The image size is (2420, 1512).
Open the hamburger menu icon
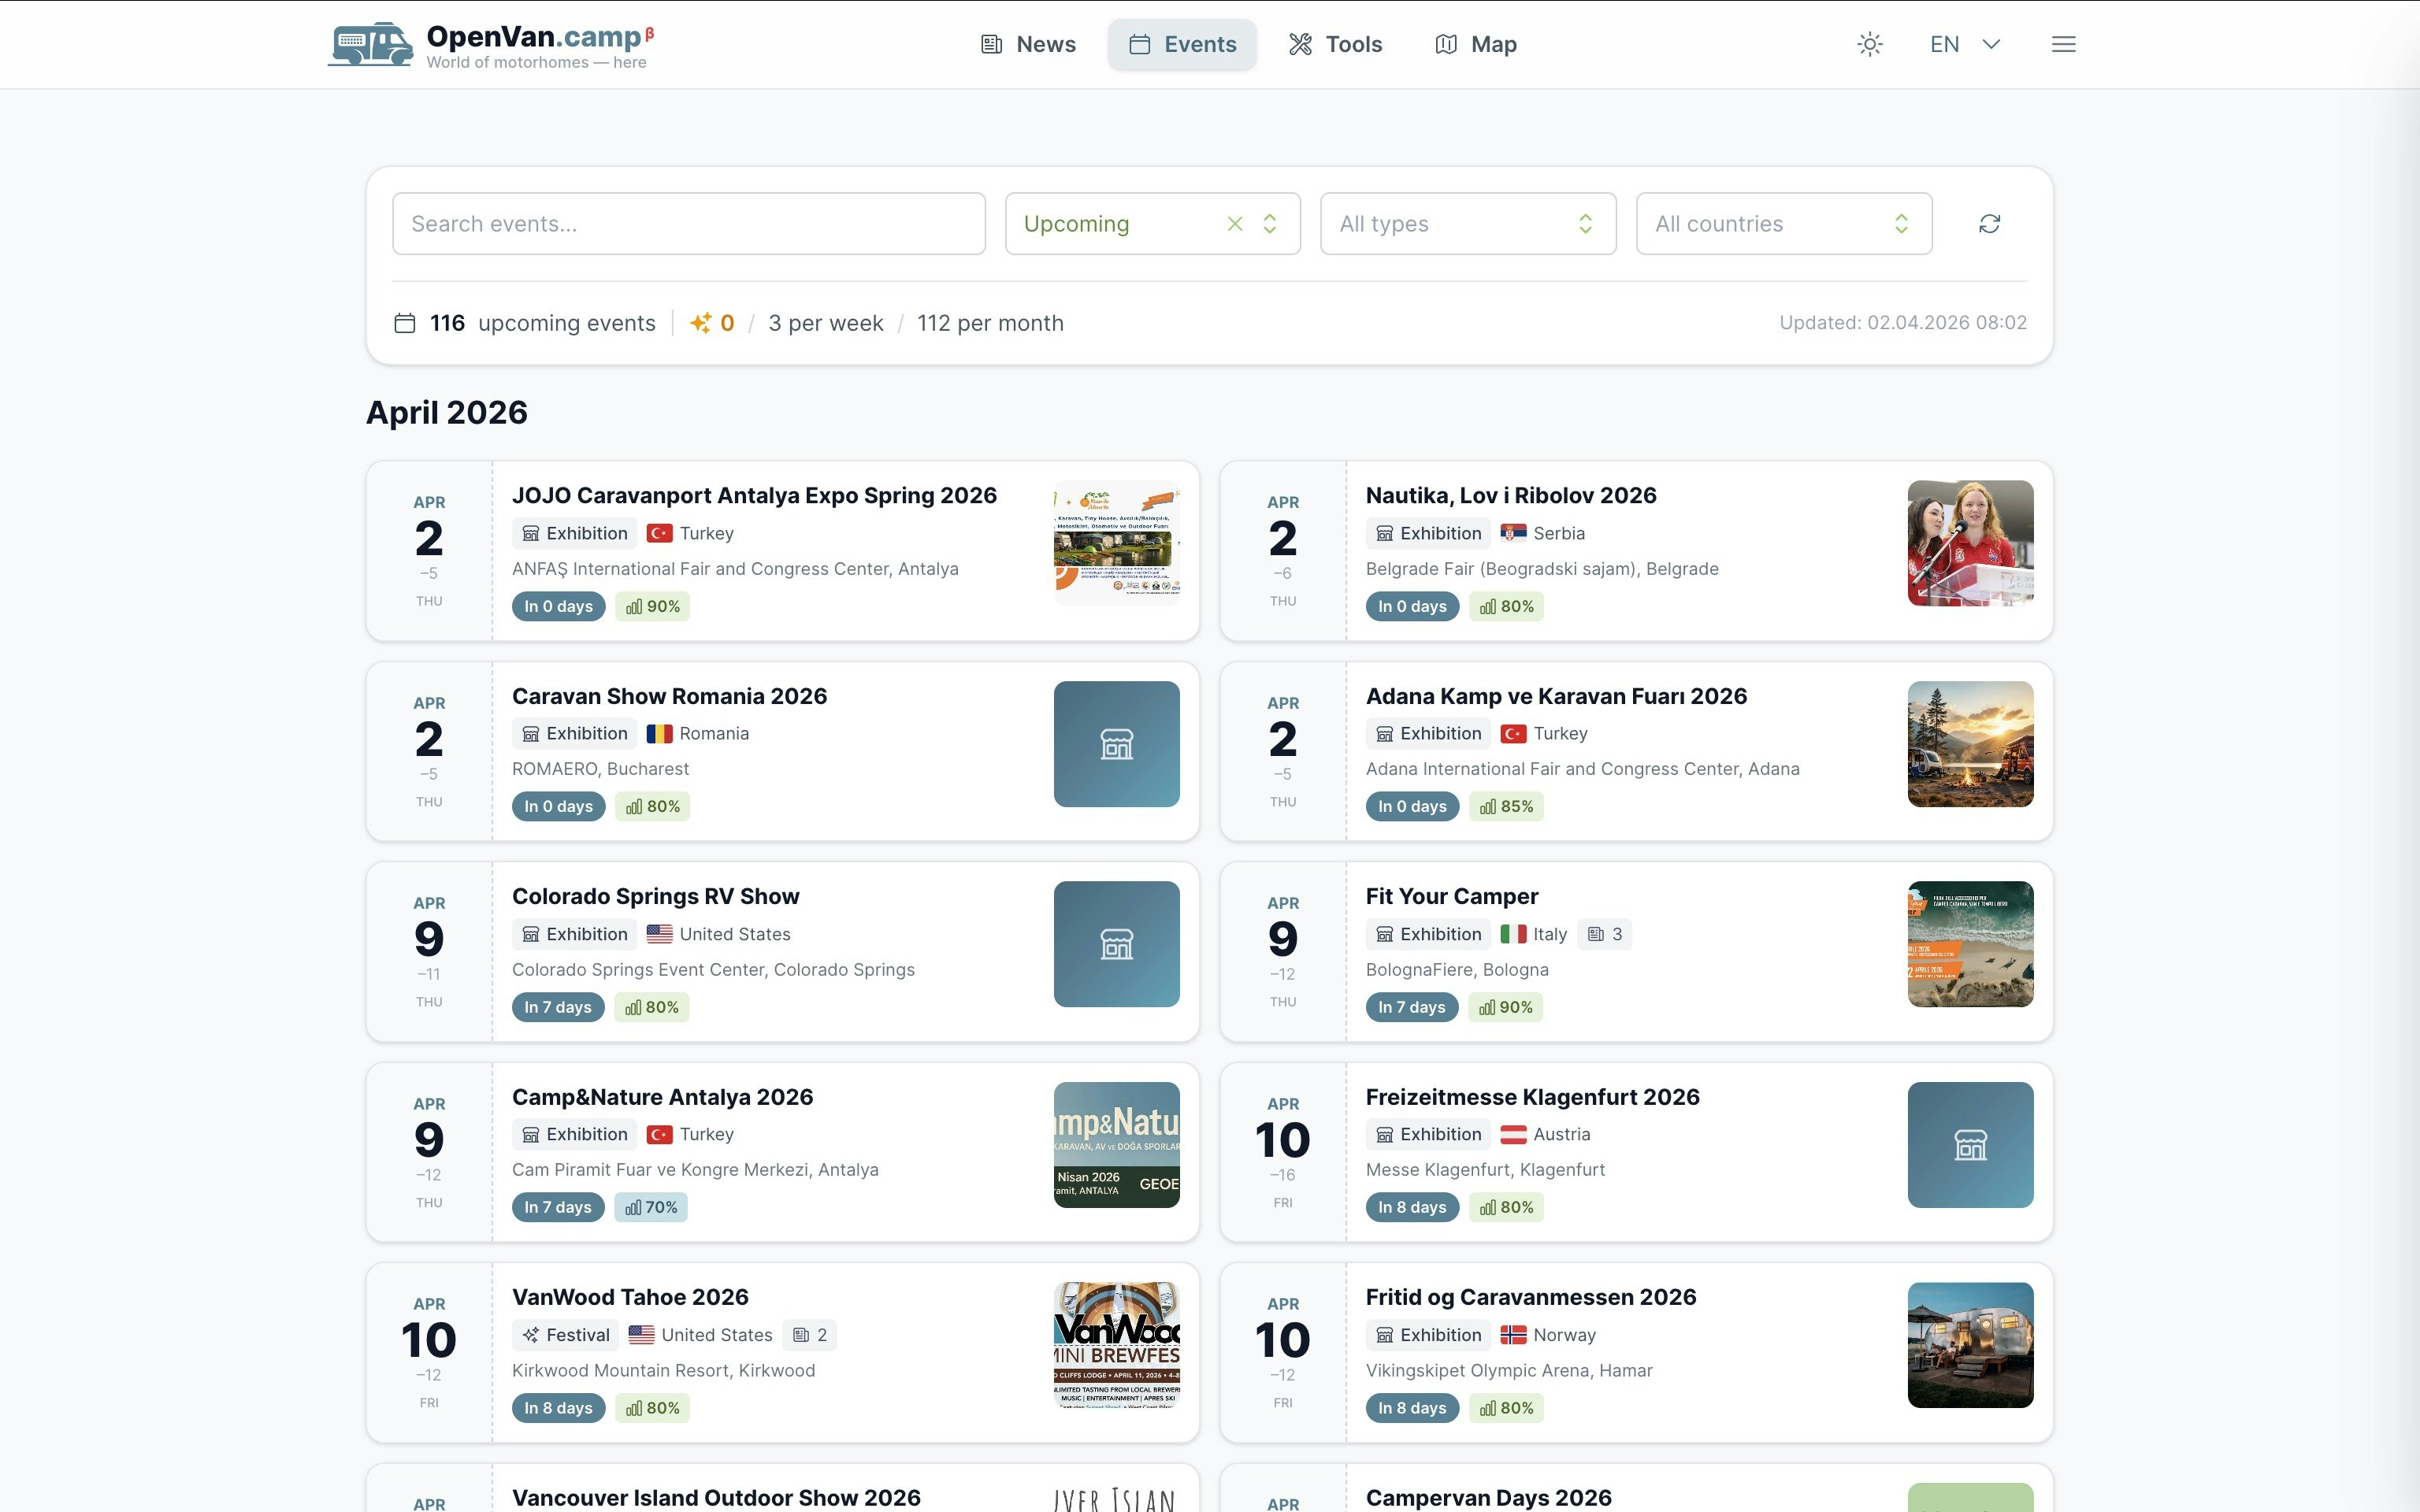pos(2063,44)
